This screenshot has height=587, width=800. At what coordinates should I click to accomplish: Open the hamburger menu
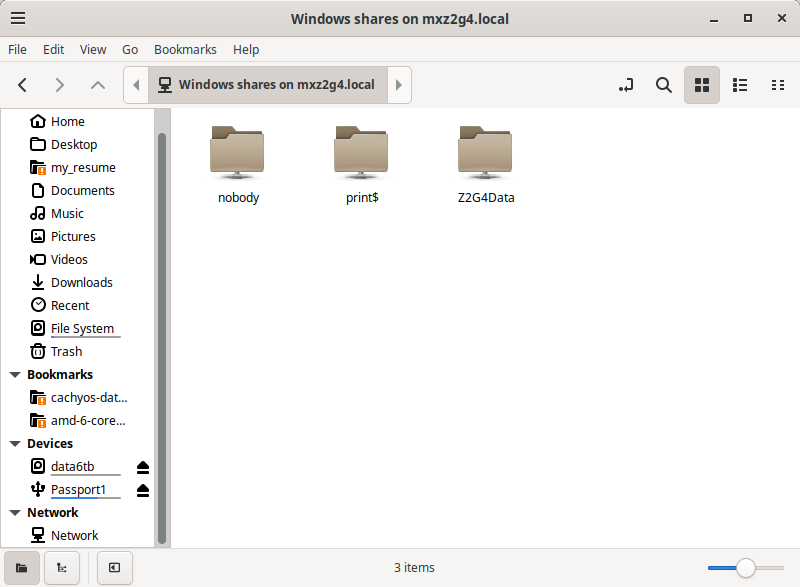pyautogui.click(x=18, y=18)
